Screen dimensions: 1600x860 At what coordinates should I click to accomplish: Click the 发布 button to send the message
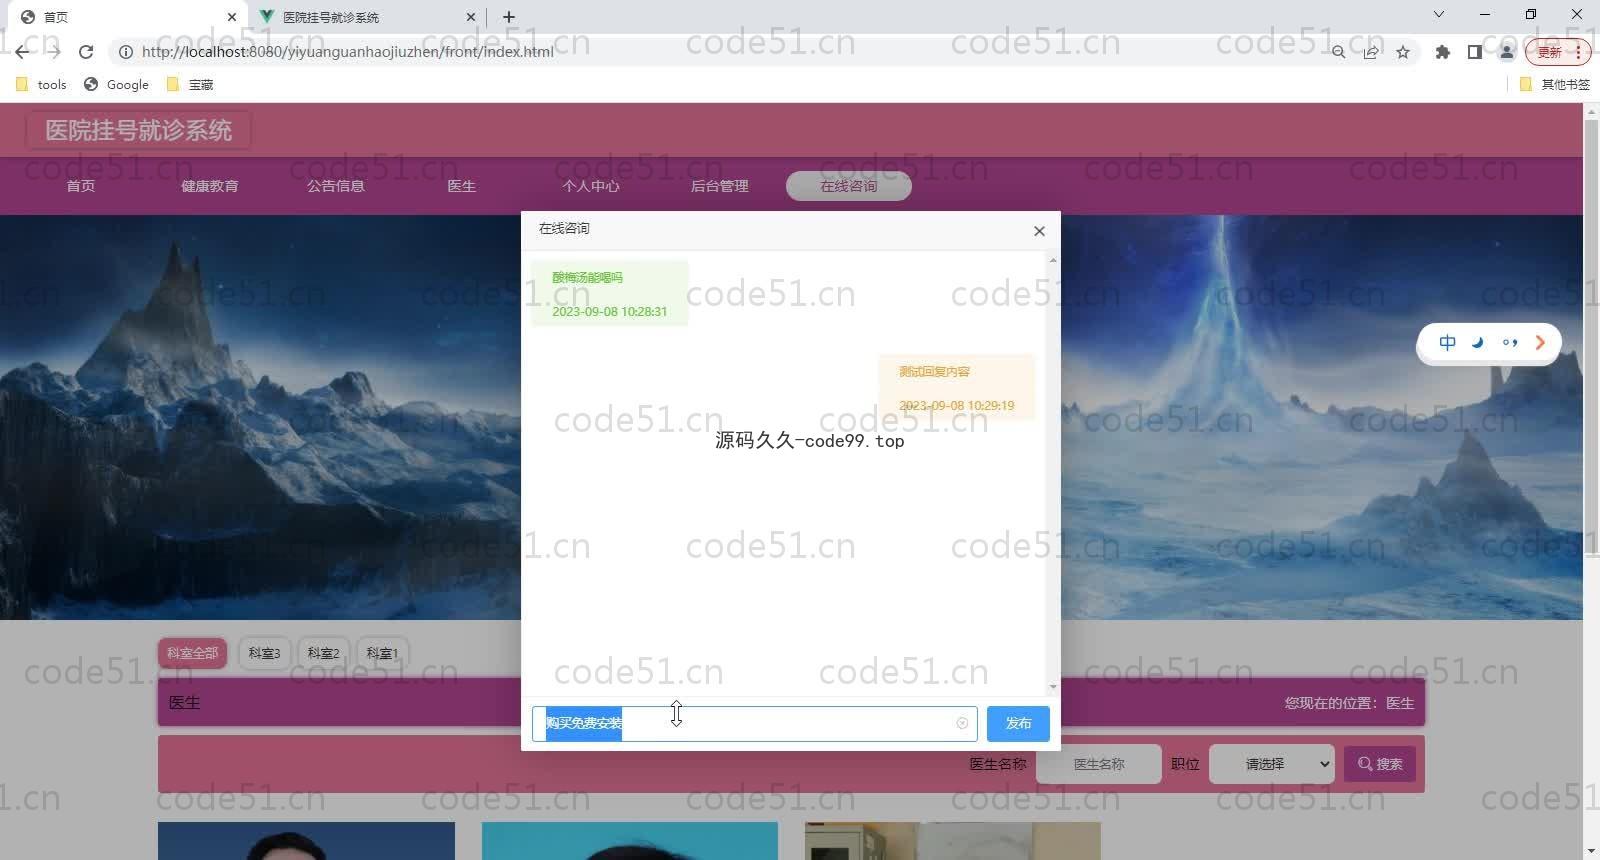tap(1018, 723)
